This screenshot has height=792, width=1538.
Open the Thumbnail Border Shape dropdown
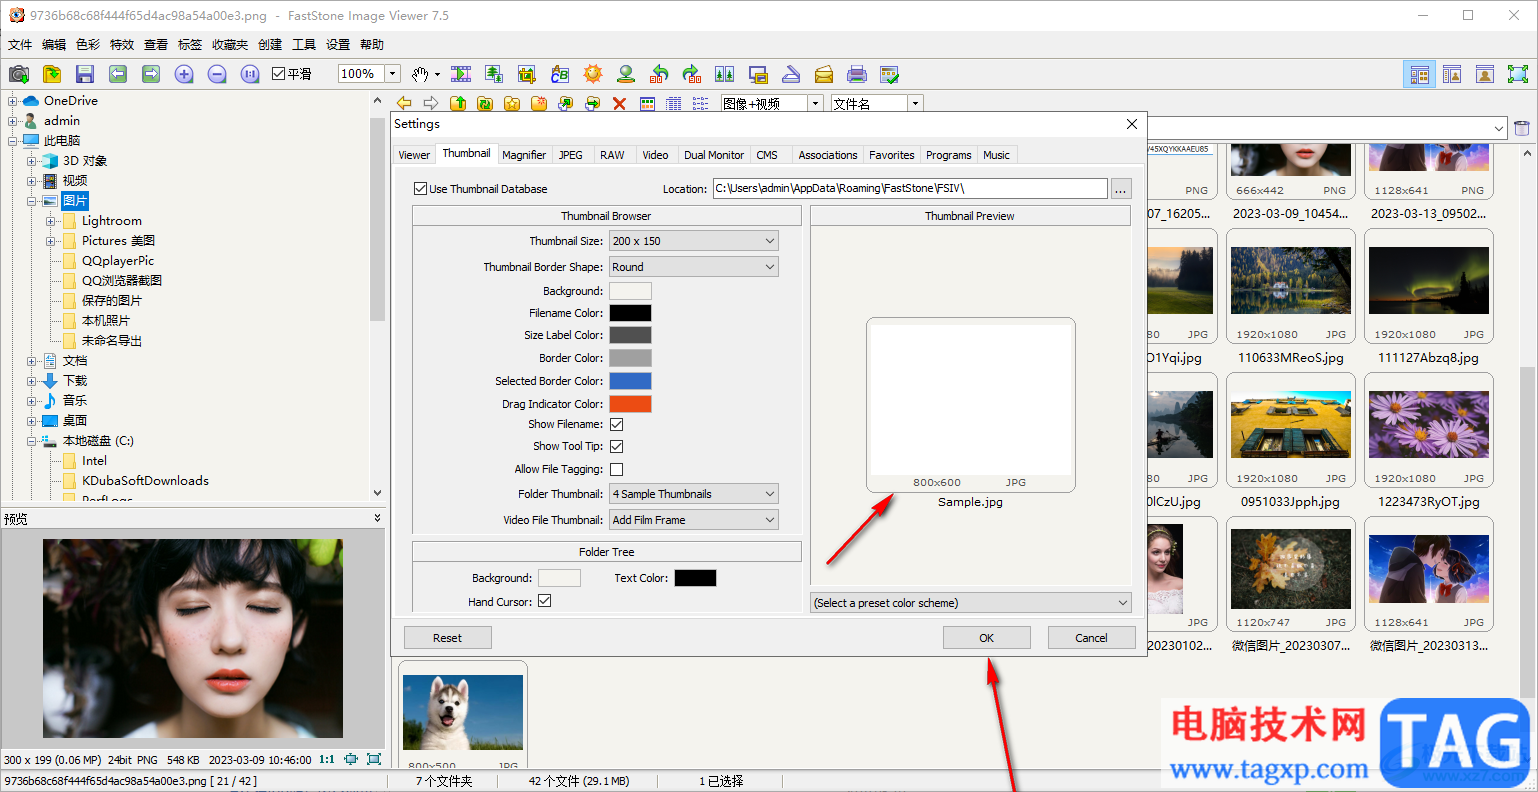pyautogui.click(x=693, y=267)
